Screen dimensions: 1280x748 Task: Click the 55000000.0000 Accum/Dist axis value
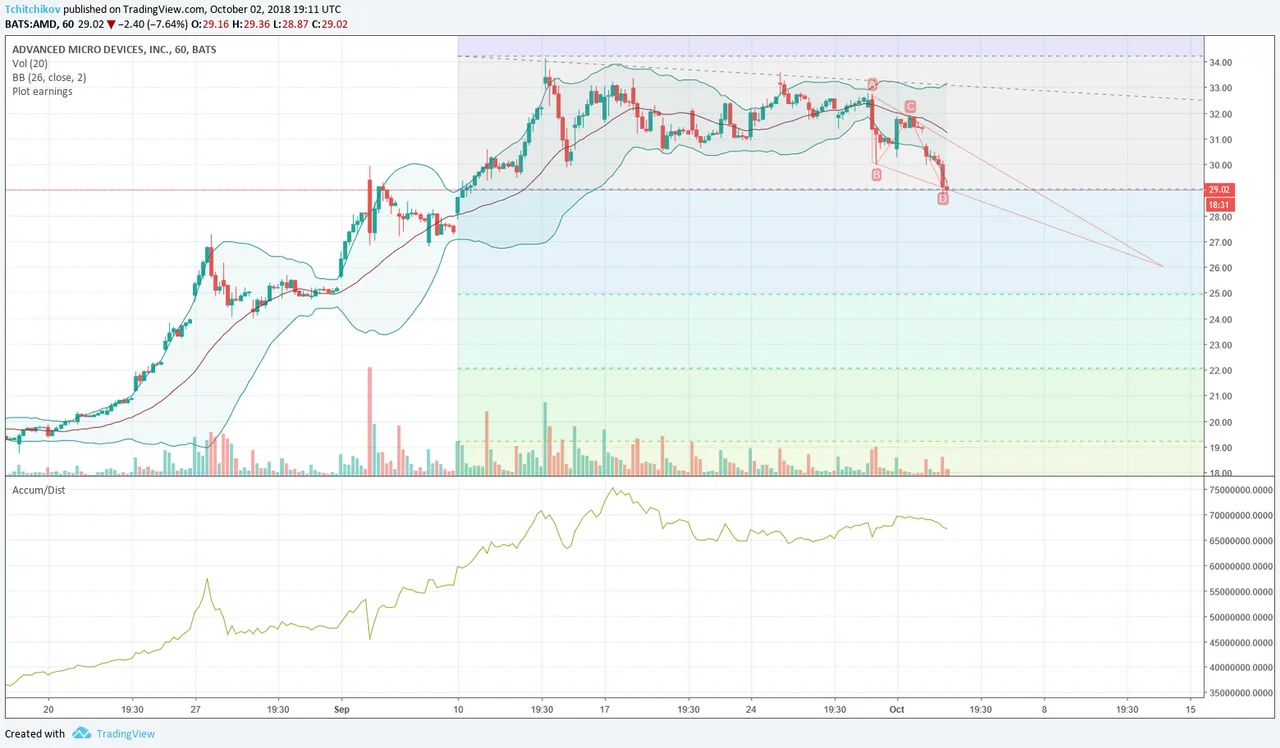[1241, 592]
